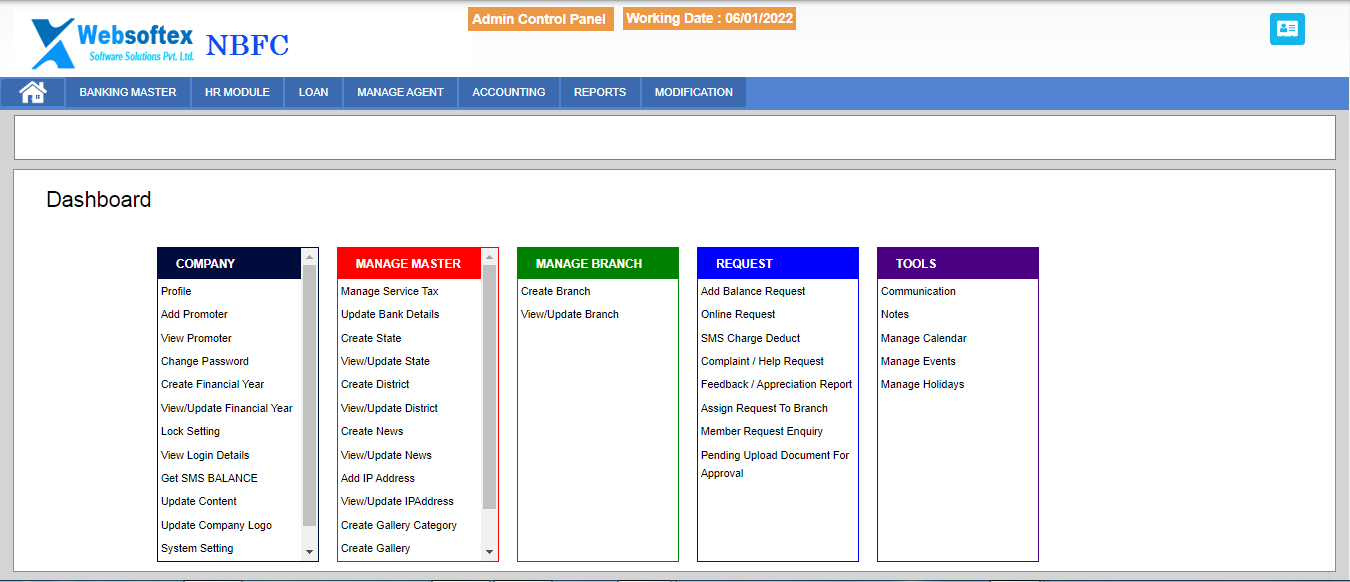Screen dimensions: 1350x582
Task: Open Create Financial Year
Action: tap(213, 384)
